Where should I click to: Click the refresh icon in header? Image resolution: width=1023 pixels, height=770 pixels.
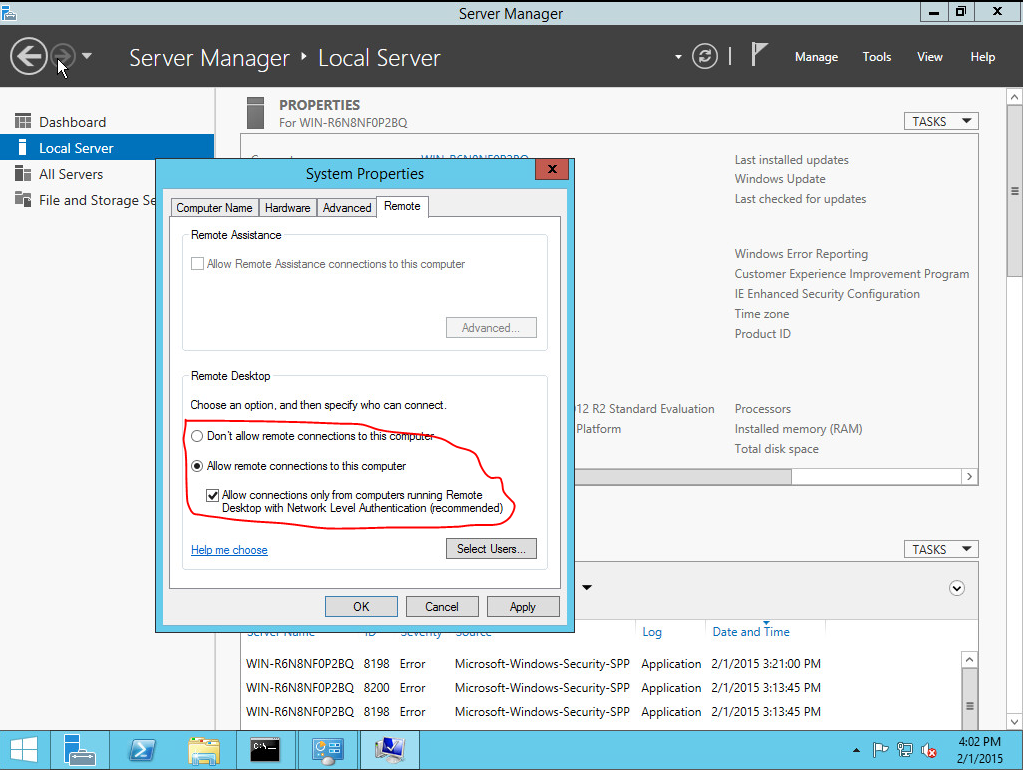[705, 56]
